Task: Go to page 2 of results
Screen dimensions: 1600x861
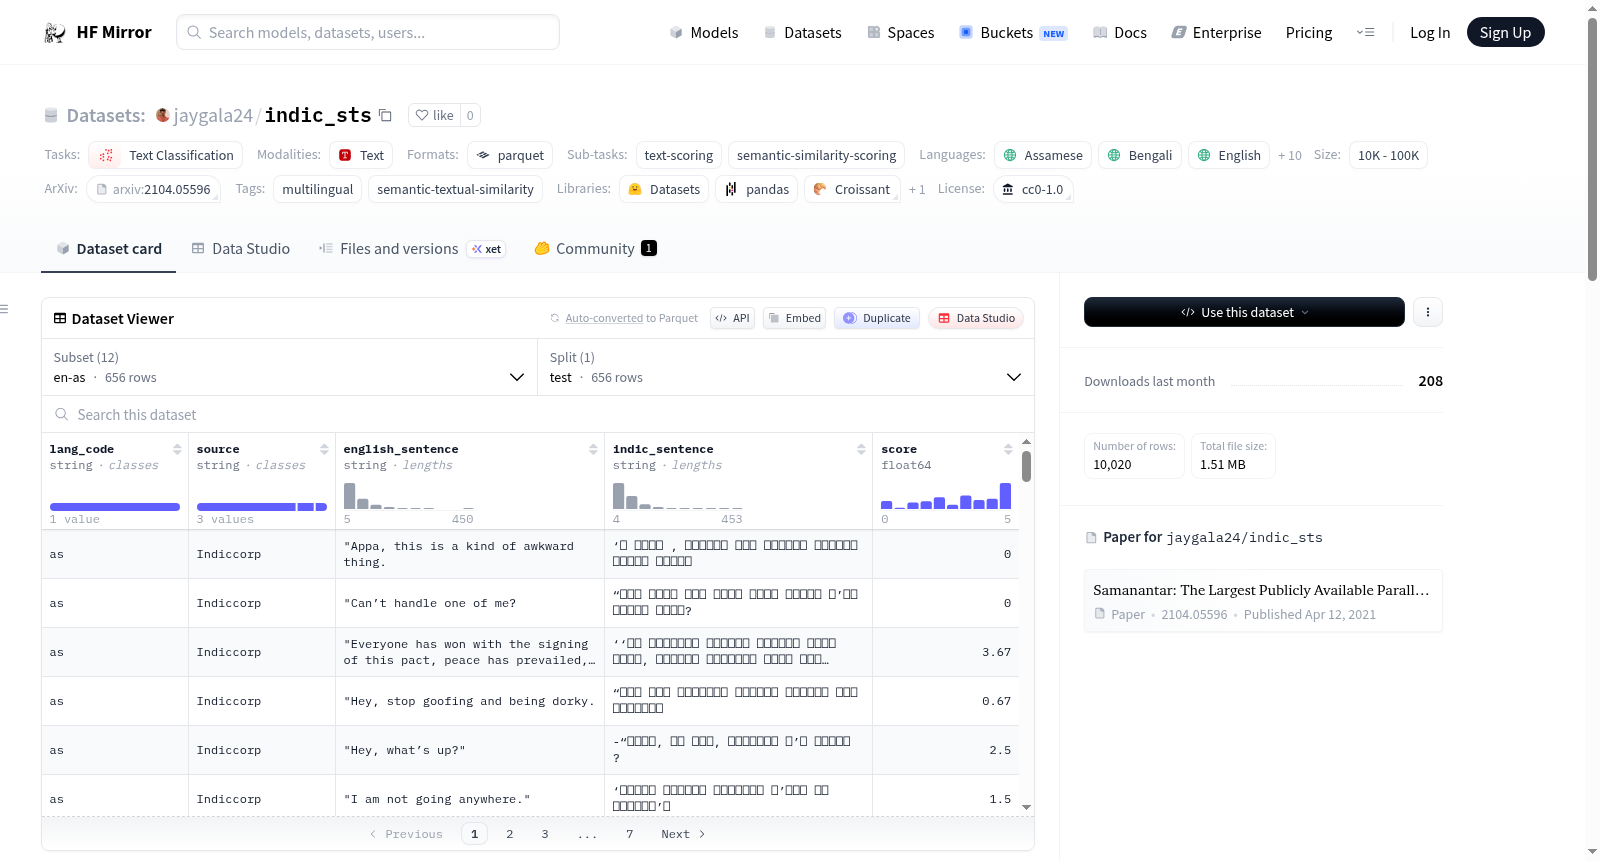Action: [x=509, y=834]
